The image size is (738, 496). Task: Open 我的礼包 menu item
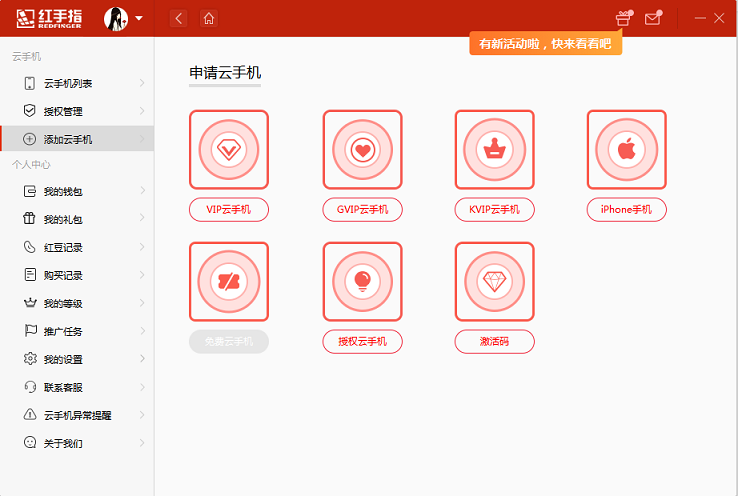(x=77, y=219)
